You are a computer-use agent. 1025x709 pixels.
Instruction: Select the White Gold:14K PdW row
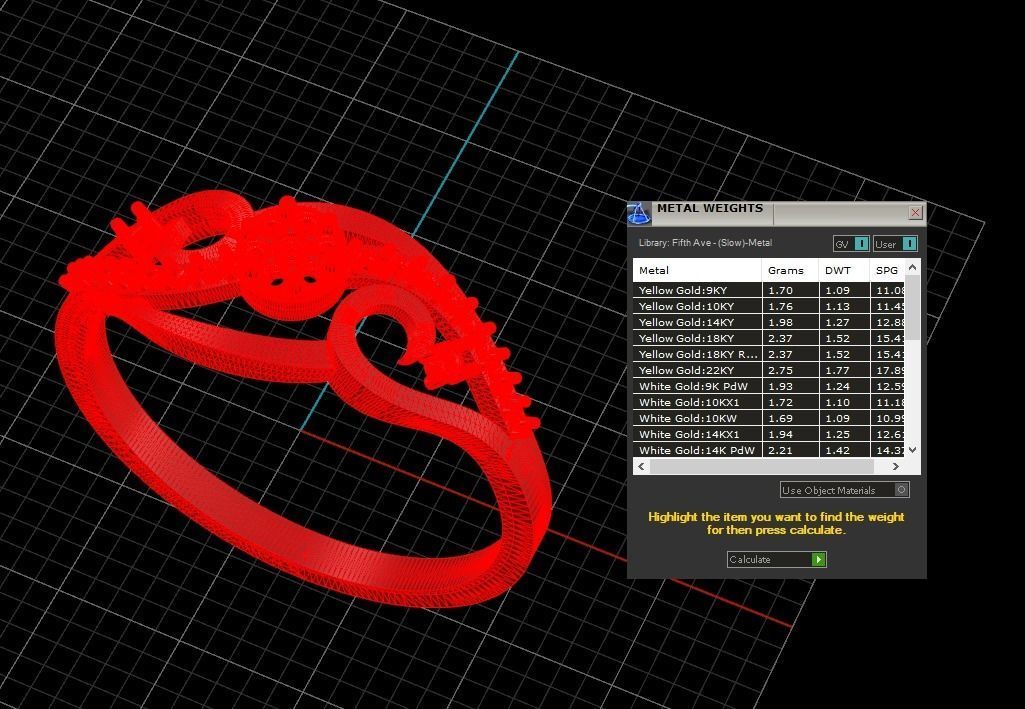770,450
